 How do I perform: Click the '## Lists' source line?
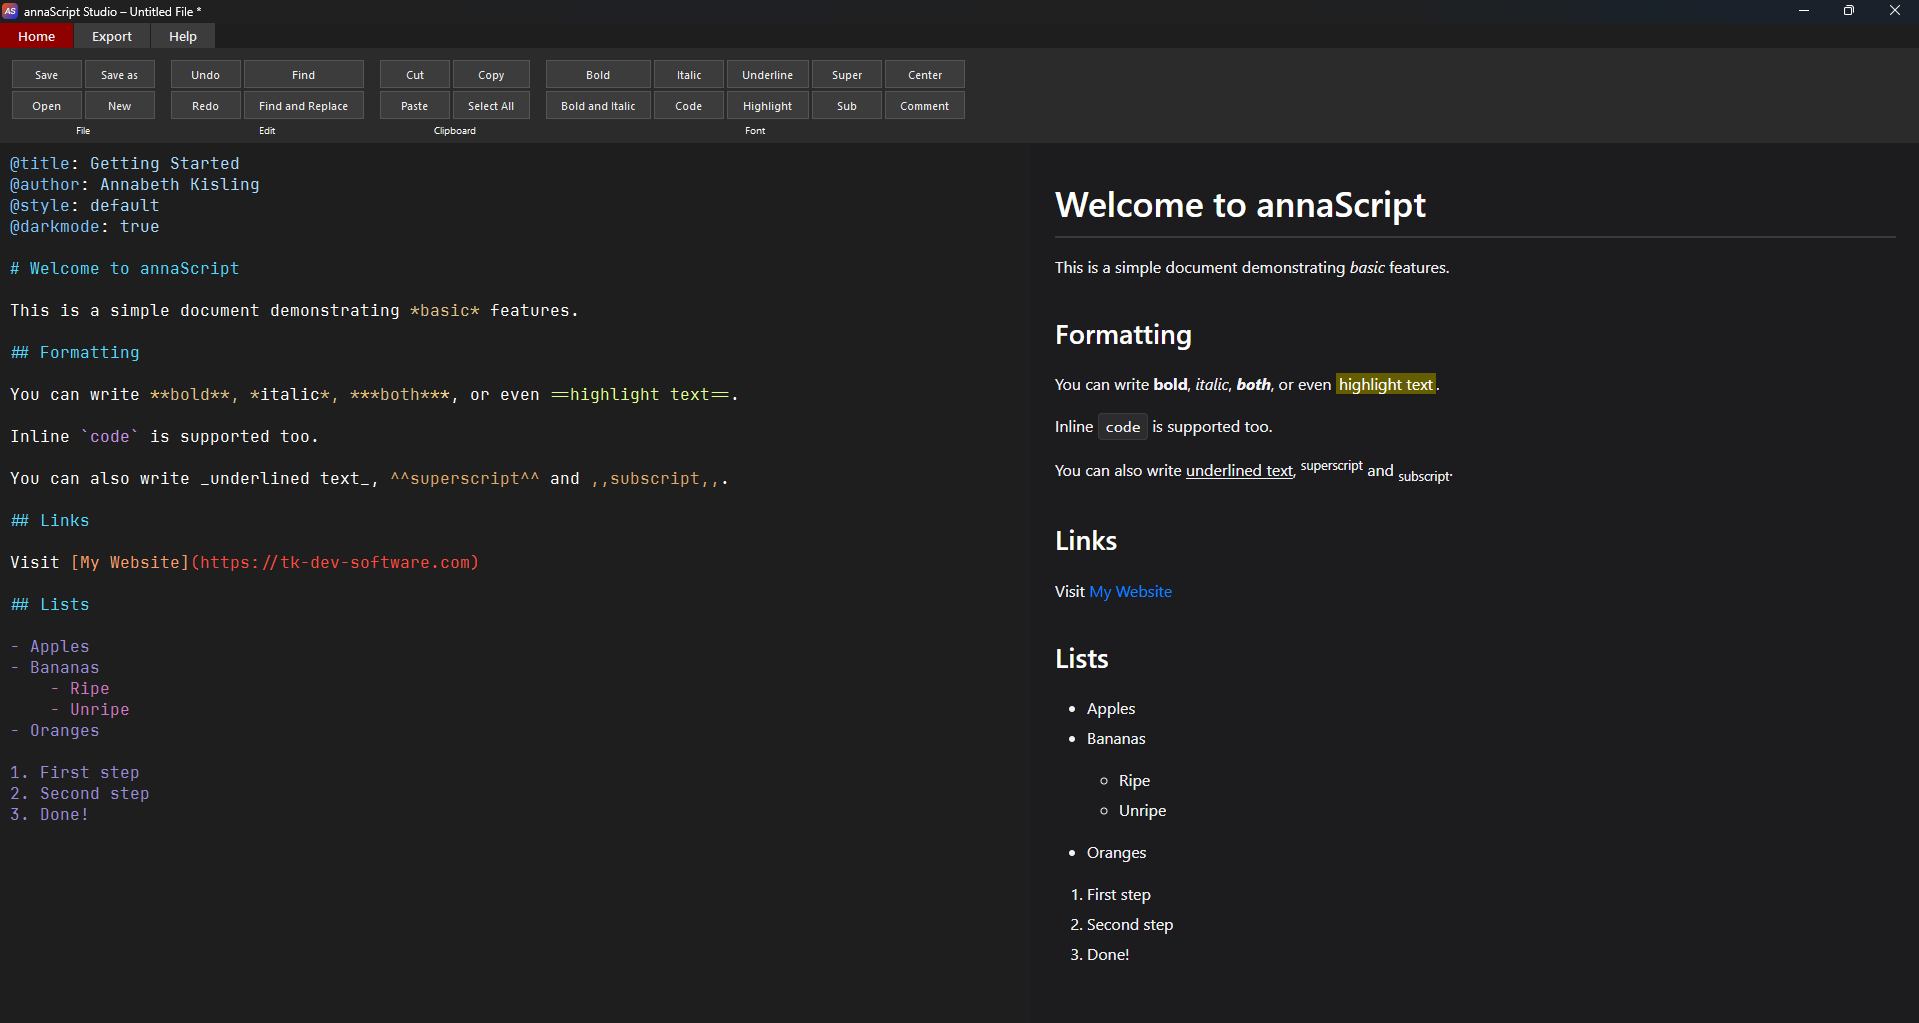pos(50,605)
